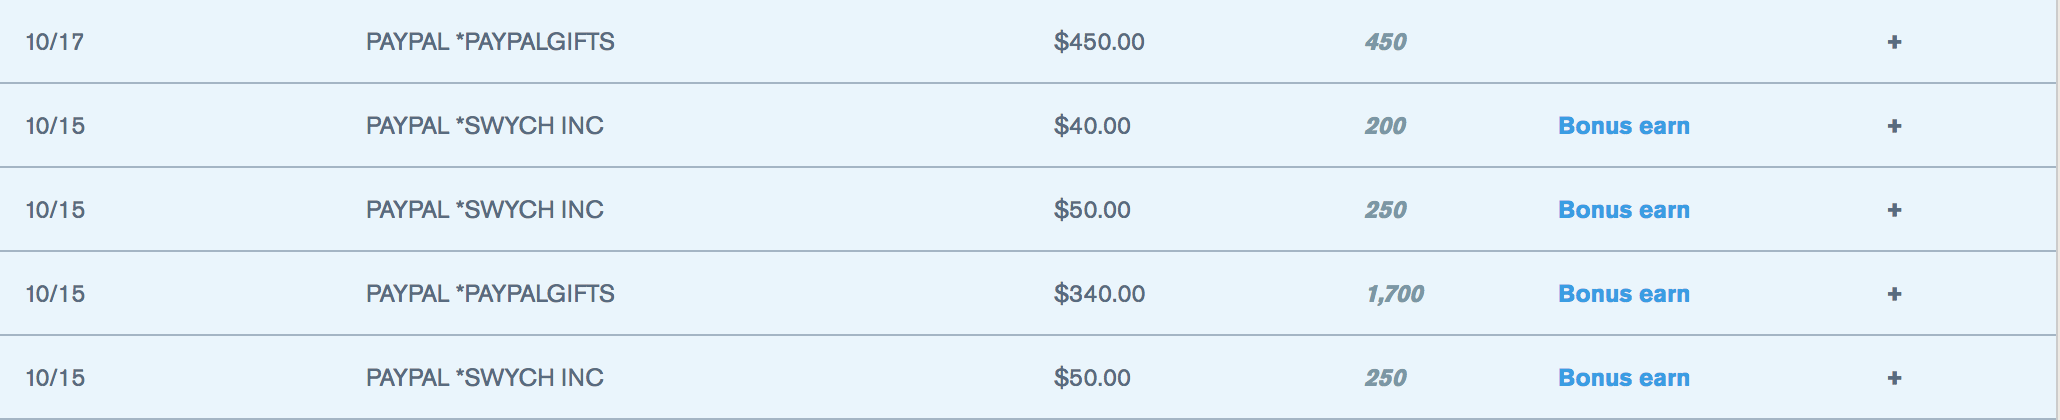This screenshot has height=420, width=2060.
Task: Click the $340.00 transaction amount
Action: [1099, 294]
